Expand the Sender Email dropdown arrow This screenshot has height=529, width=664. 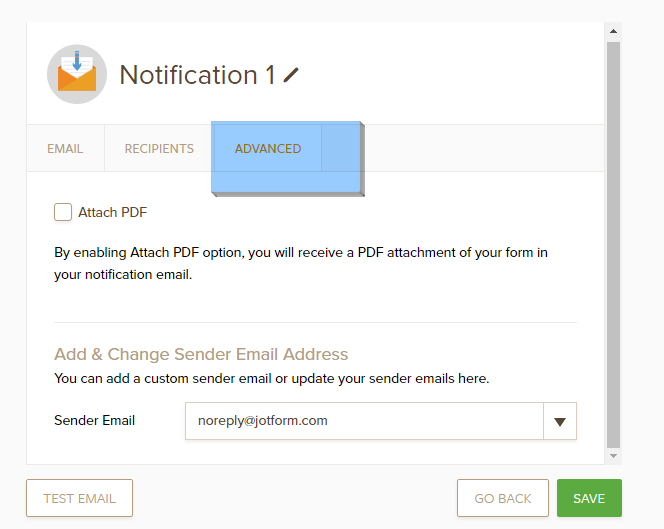559,422
